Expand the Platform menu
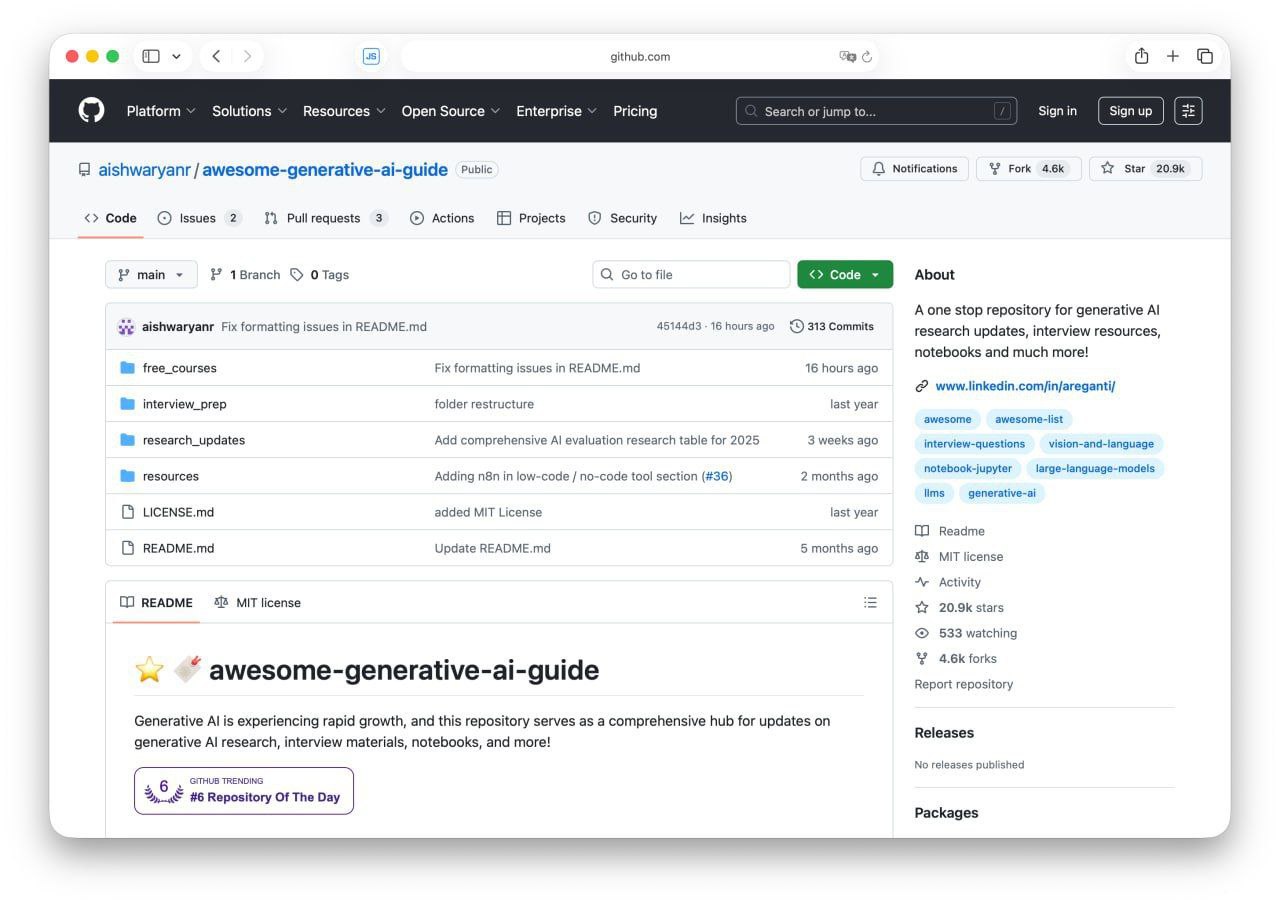 point(160,111)
